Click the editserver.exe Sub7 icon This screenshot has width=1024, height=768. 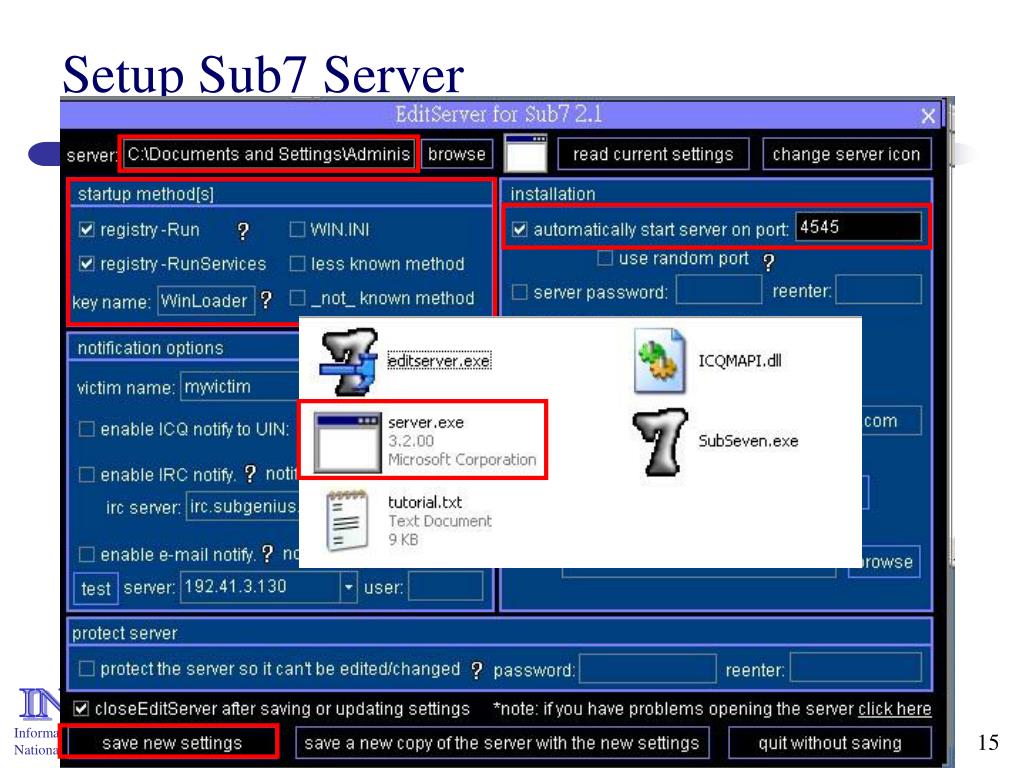tap(349, 361)
